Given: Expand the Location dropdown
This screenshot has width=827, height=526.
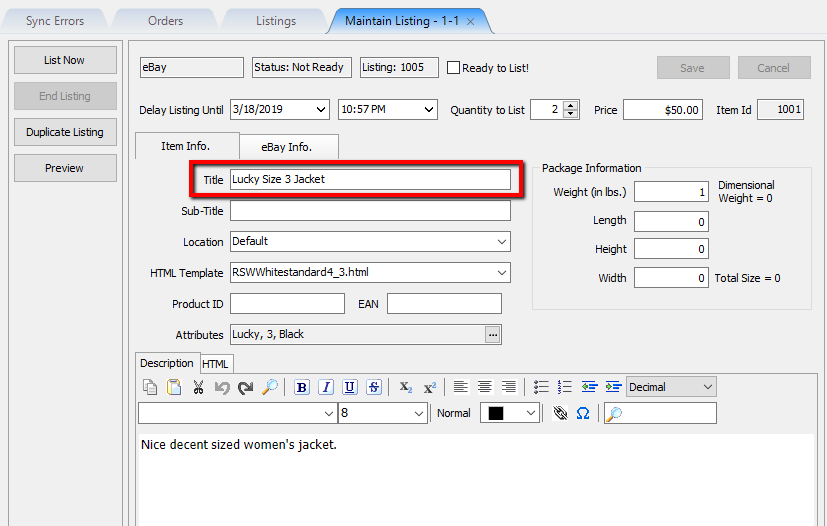Looking at the screenshot, I should pyautogui.click(x=502, y=242).
